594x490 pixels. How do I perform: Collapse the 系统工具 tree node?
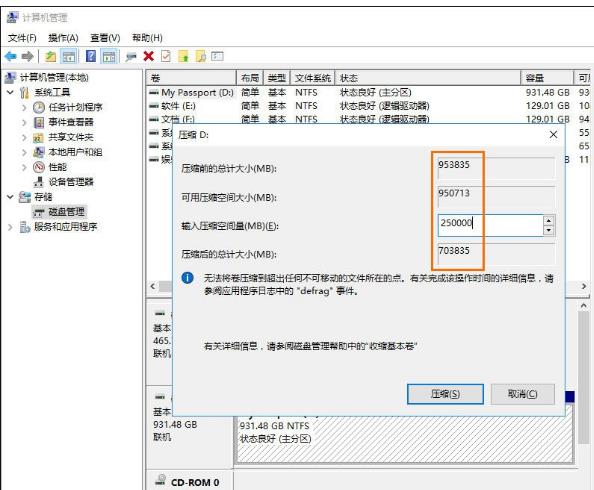(x=10, y=92)
